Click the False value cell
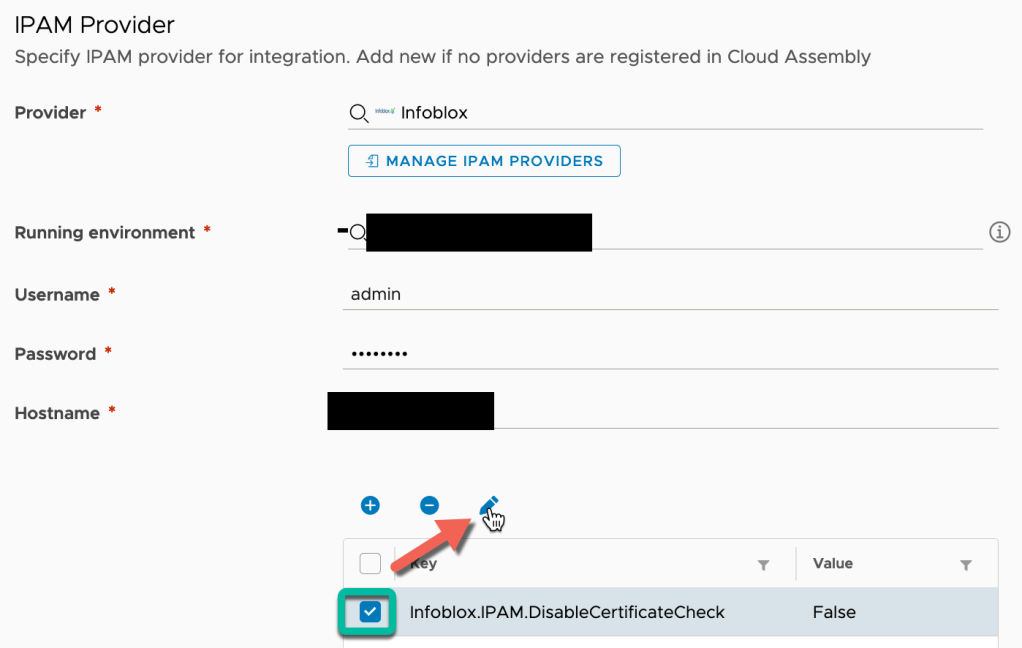Viewport: 1022px width, 648px height. coord(834,612)
